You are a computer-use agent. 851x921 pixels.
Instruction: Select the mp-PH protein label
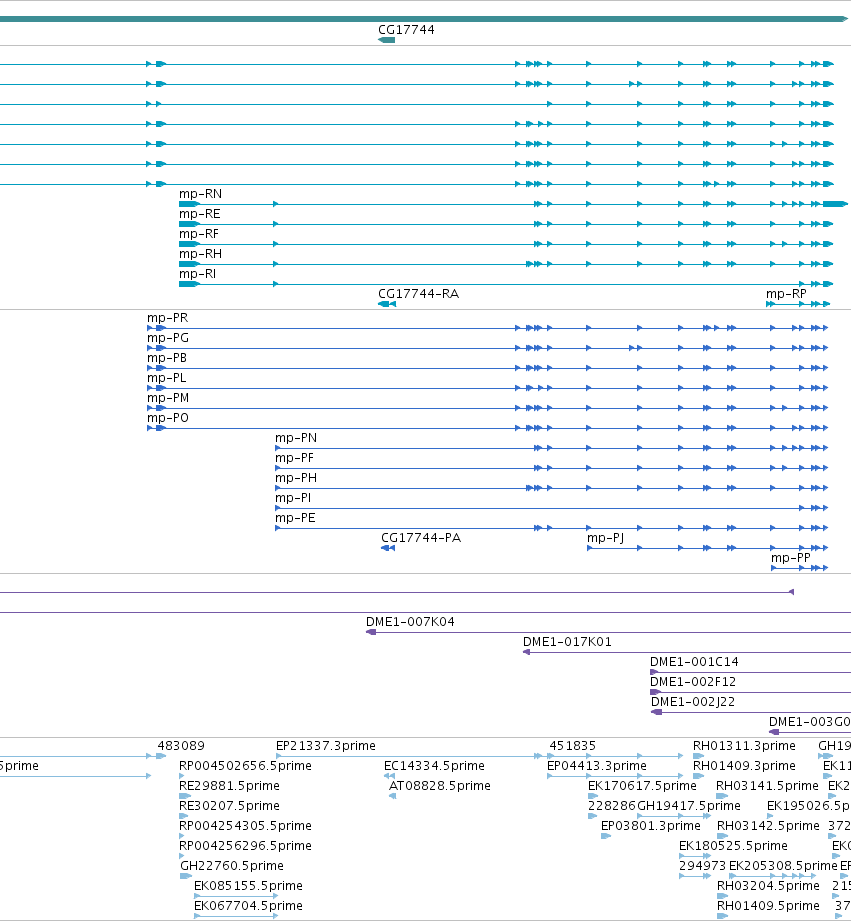click(x=296, y=478)
